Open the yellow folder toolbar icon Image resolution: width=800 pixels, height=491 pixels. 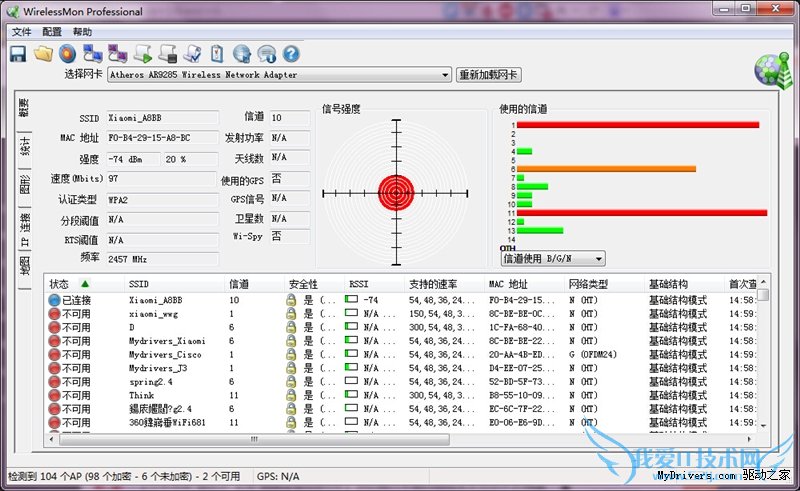[x=43, y=53]
